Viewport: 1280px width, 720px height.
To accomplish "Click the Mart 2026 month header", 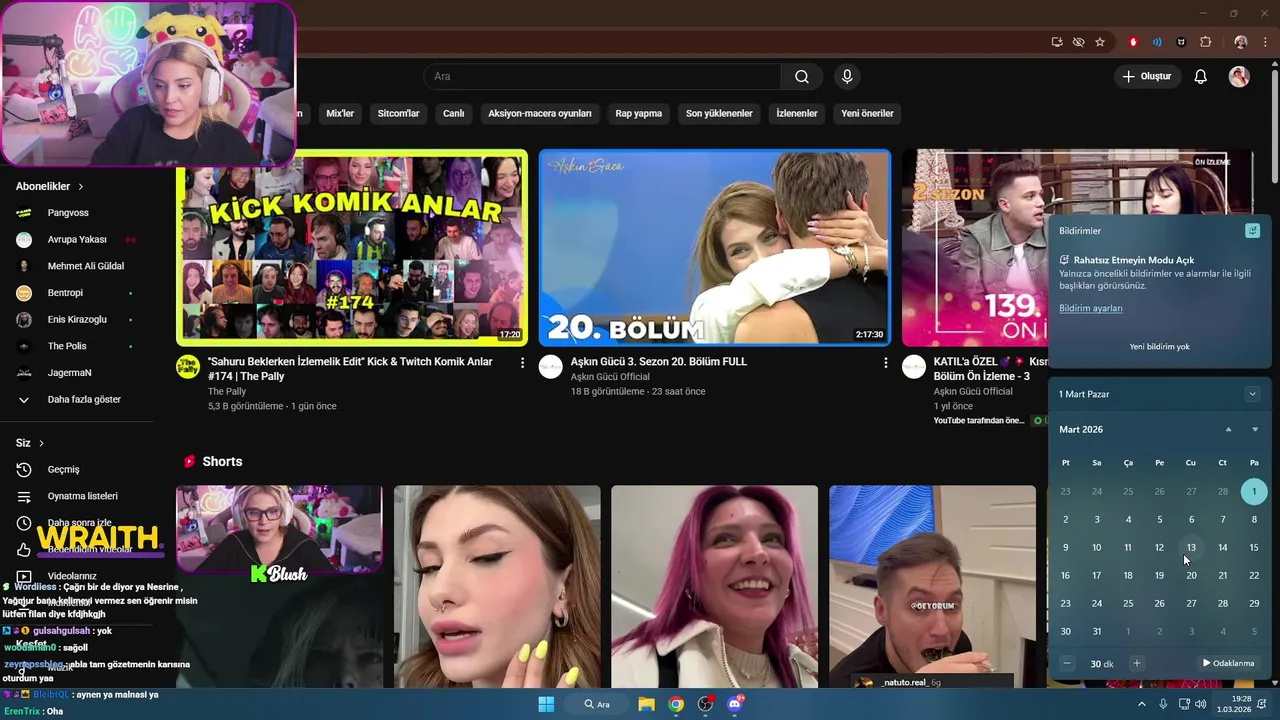I will click(x=1081, y=430).
